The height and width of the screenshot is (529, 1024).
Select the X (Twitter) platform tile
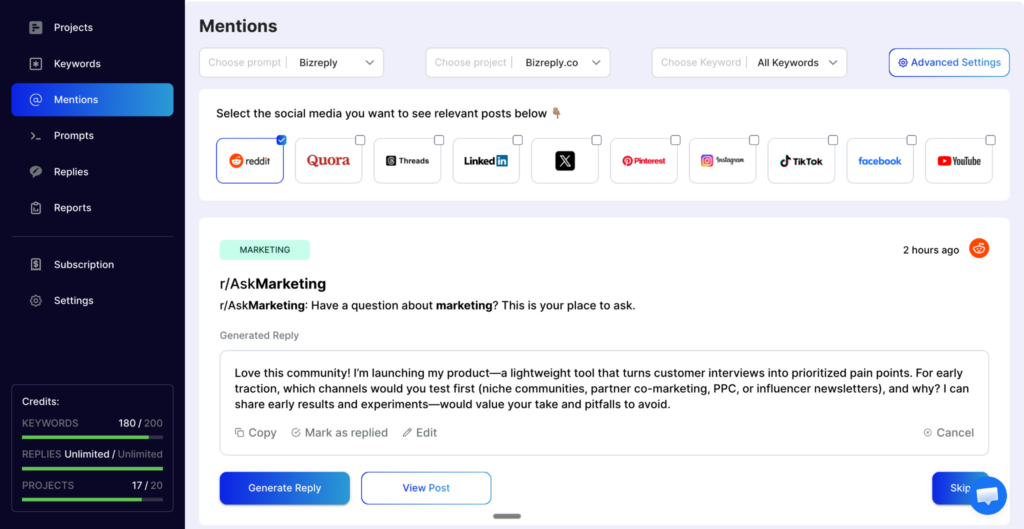click(565, 161)
